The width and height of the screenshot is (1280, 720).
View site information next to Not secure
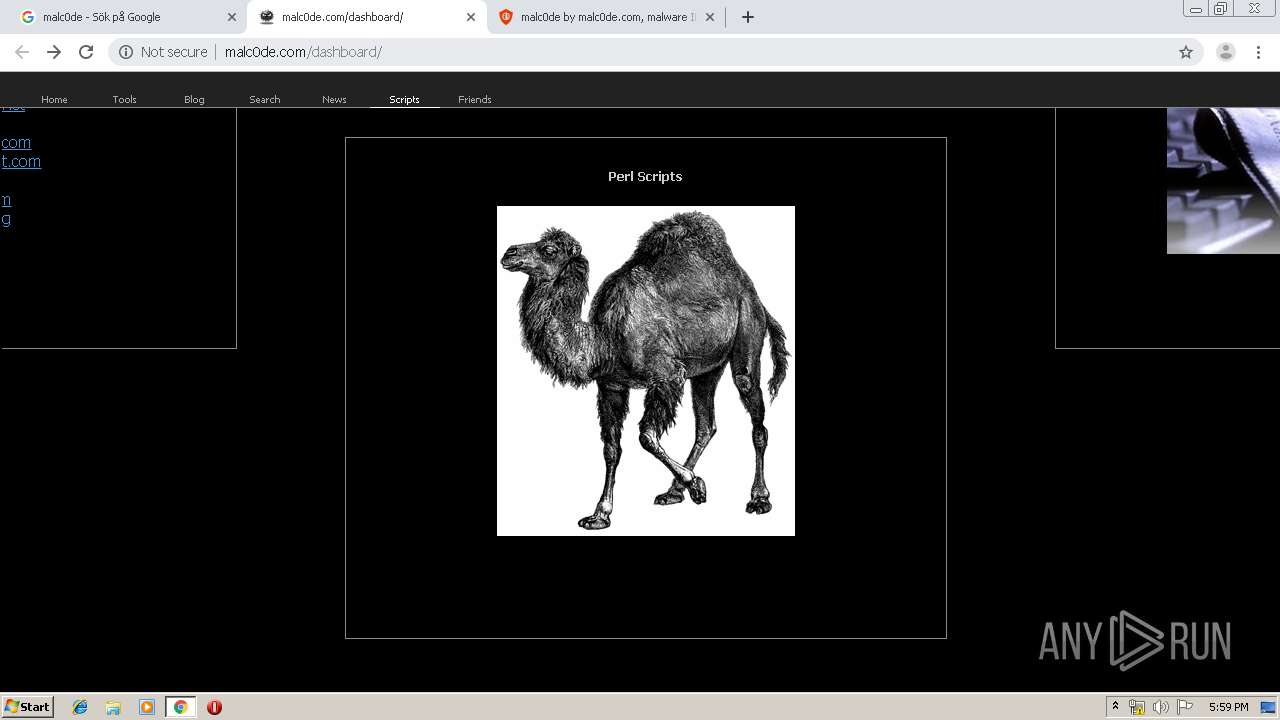[126, 52]
